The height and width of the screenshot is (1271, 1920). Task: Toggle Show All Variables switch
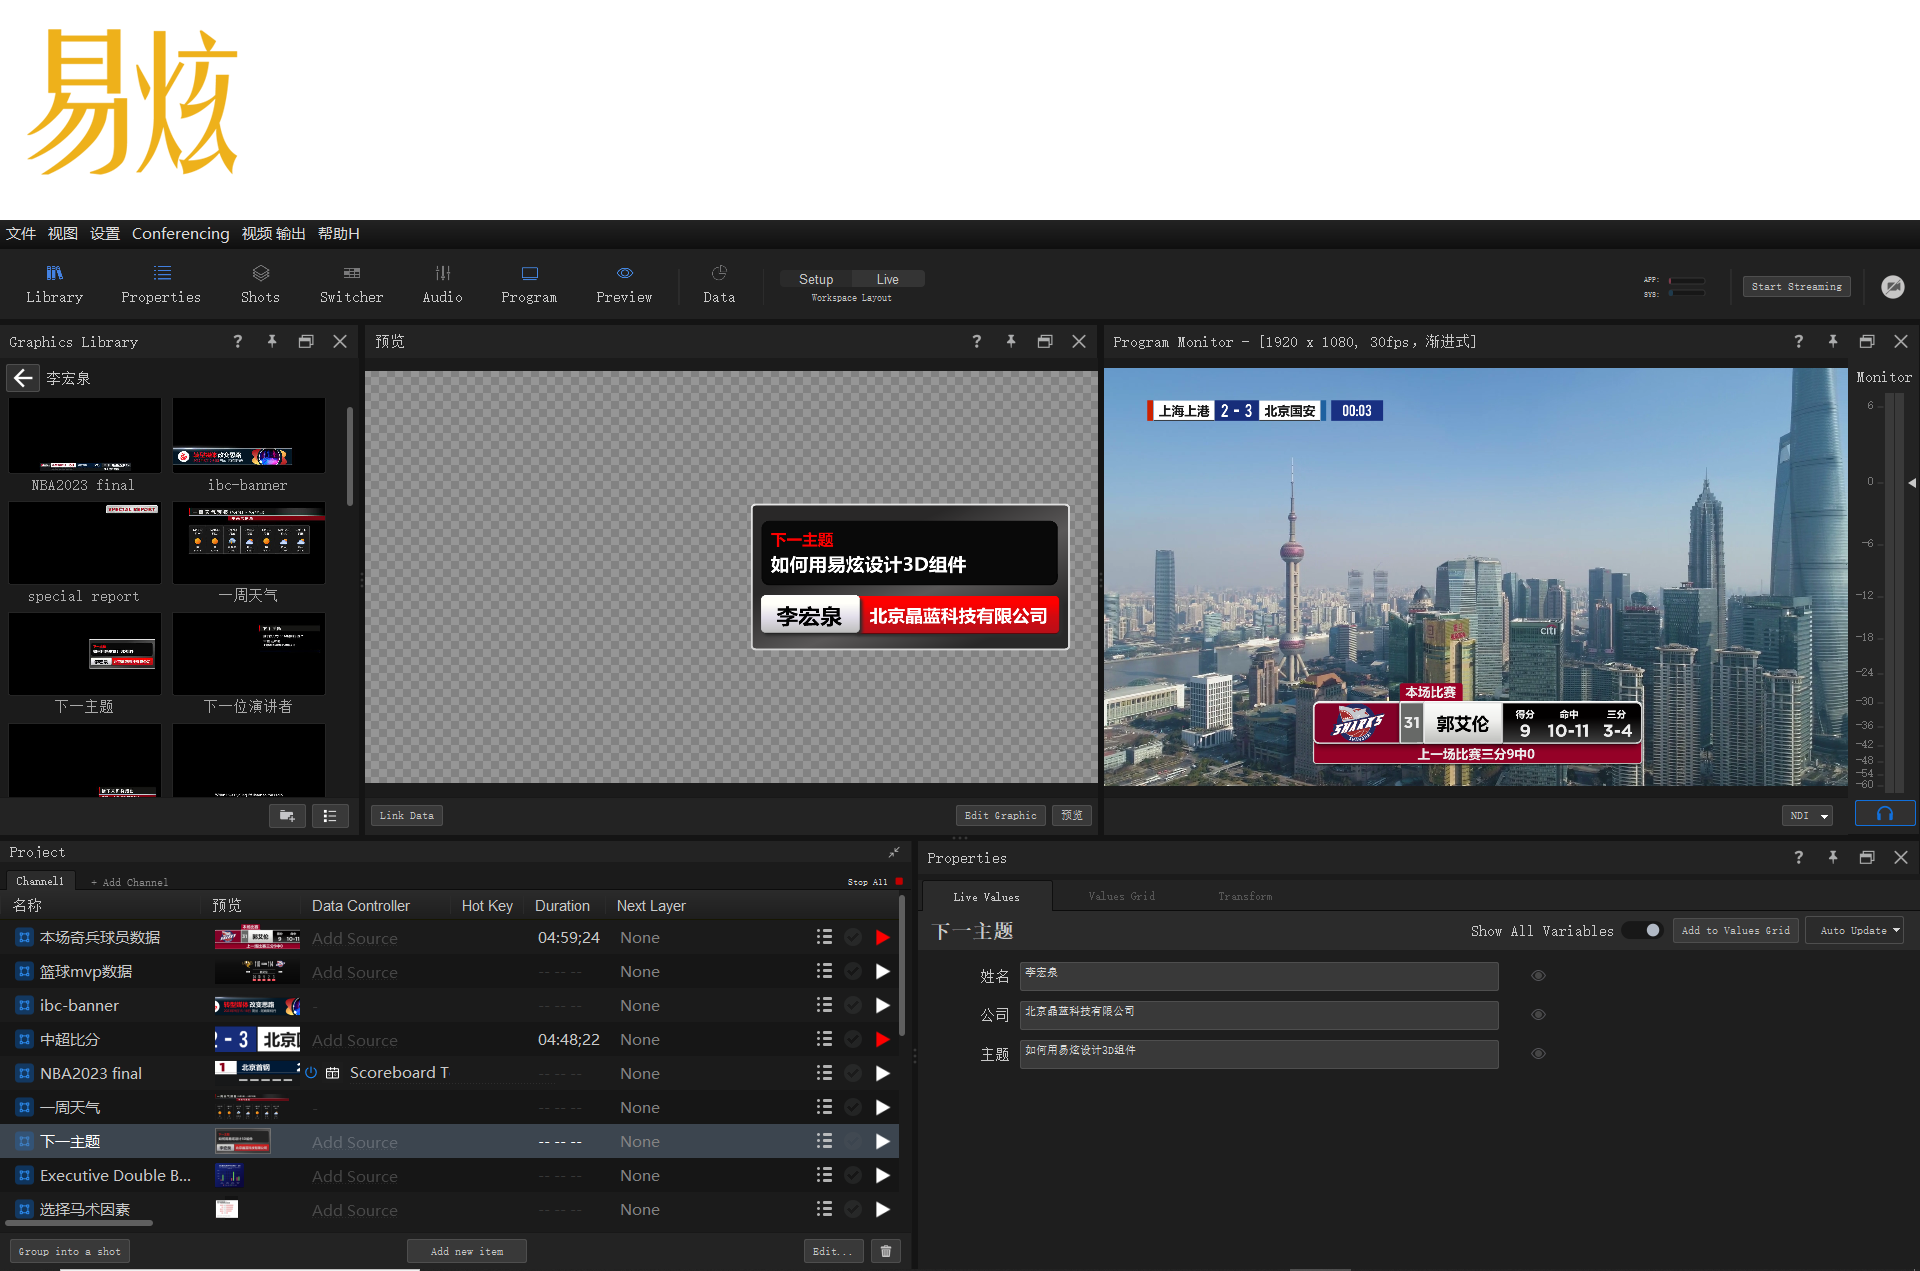click(x=1642, y=930)
